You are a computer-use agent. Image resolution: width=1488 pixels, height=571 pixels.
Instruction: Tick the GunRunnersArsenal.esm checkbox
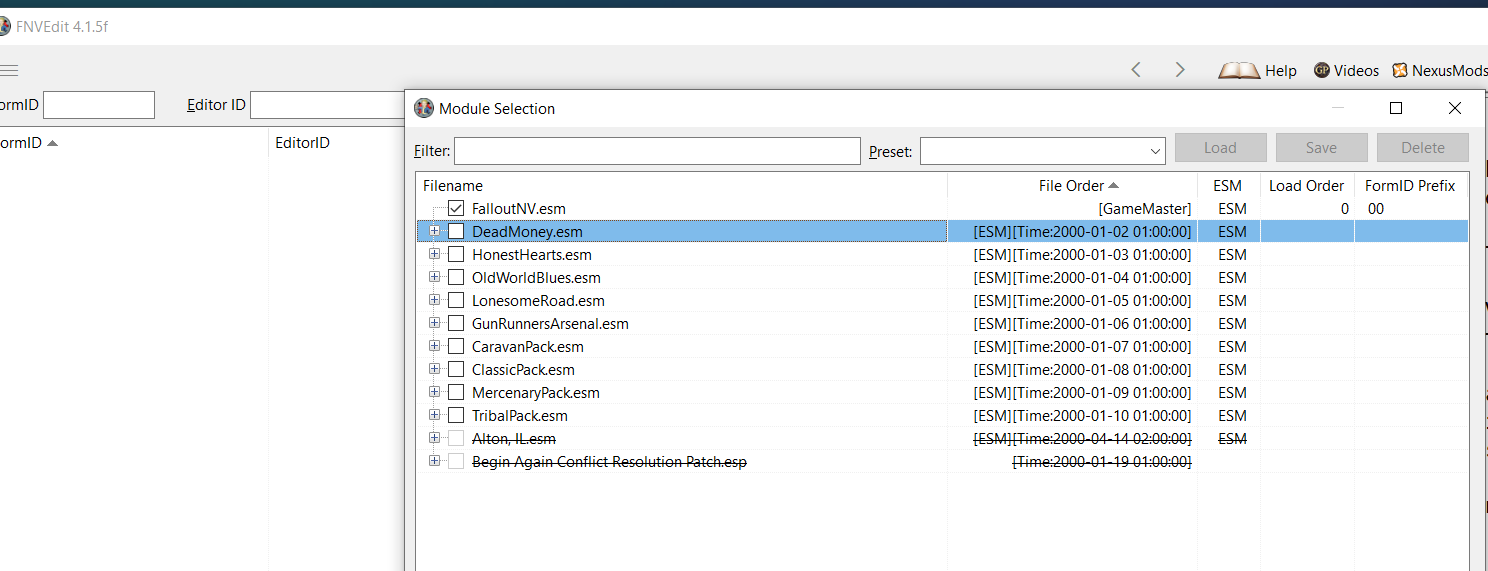(456, 323)
